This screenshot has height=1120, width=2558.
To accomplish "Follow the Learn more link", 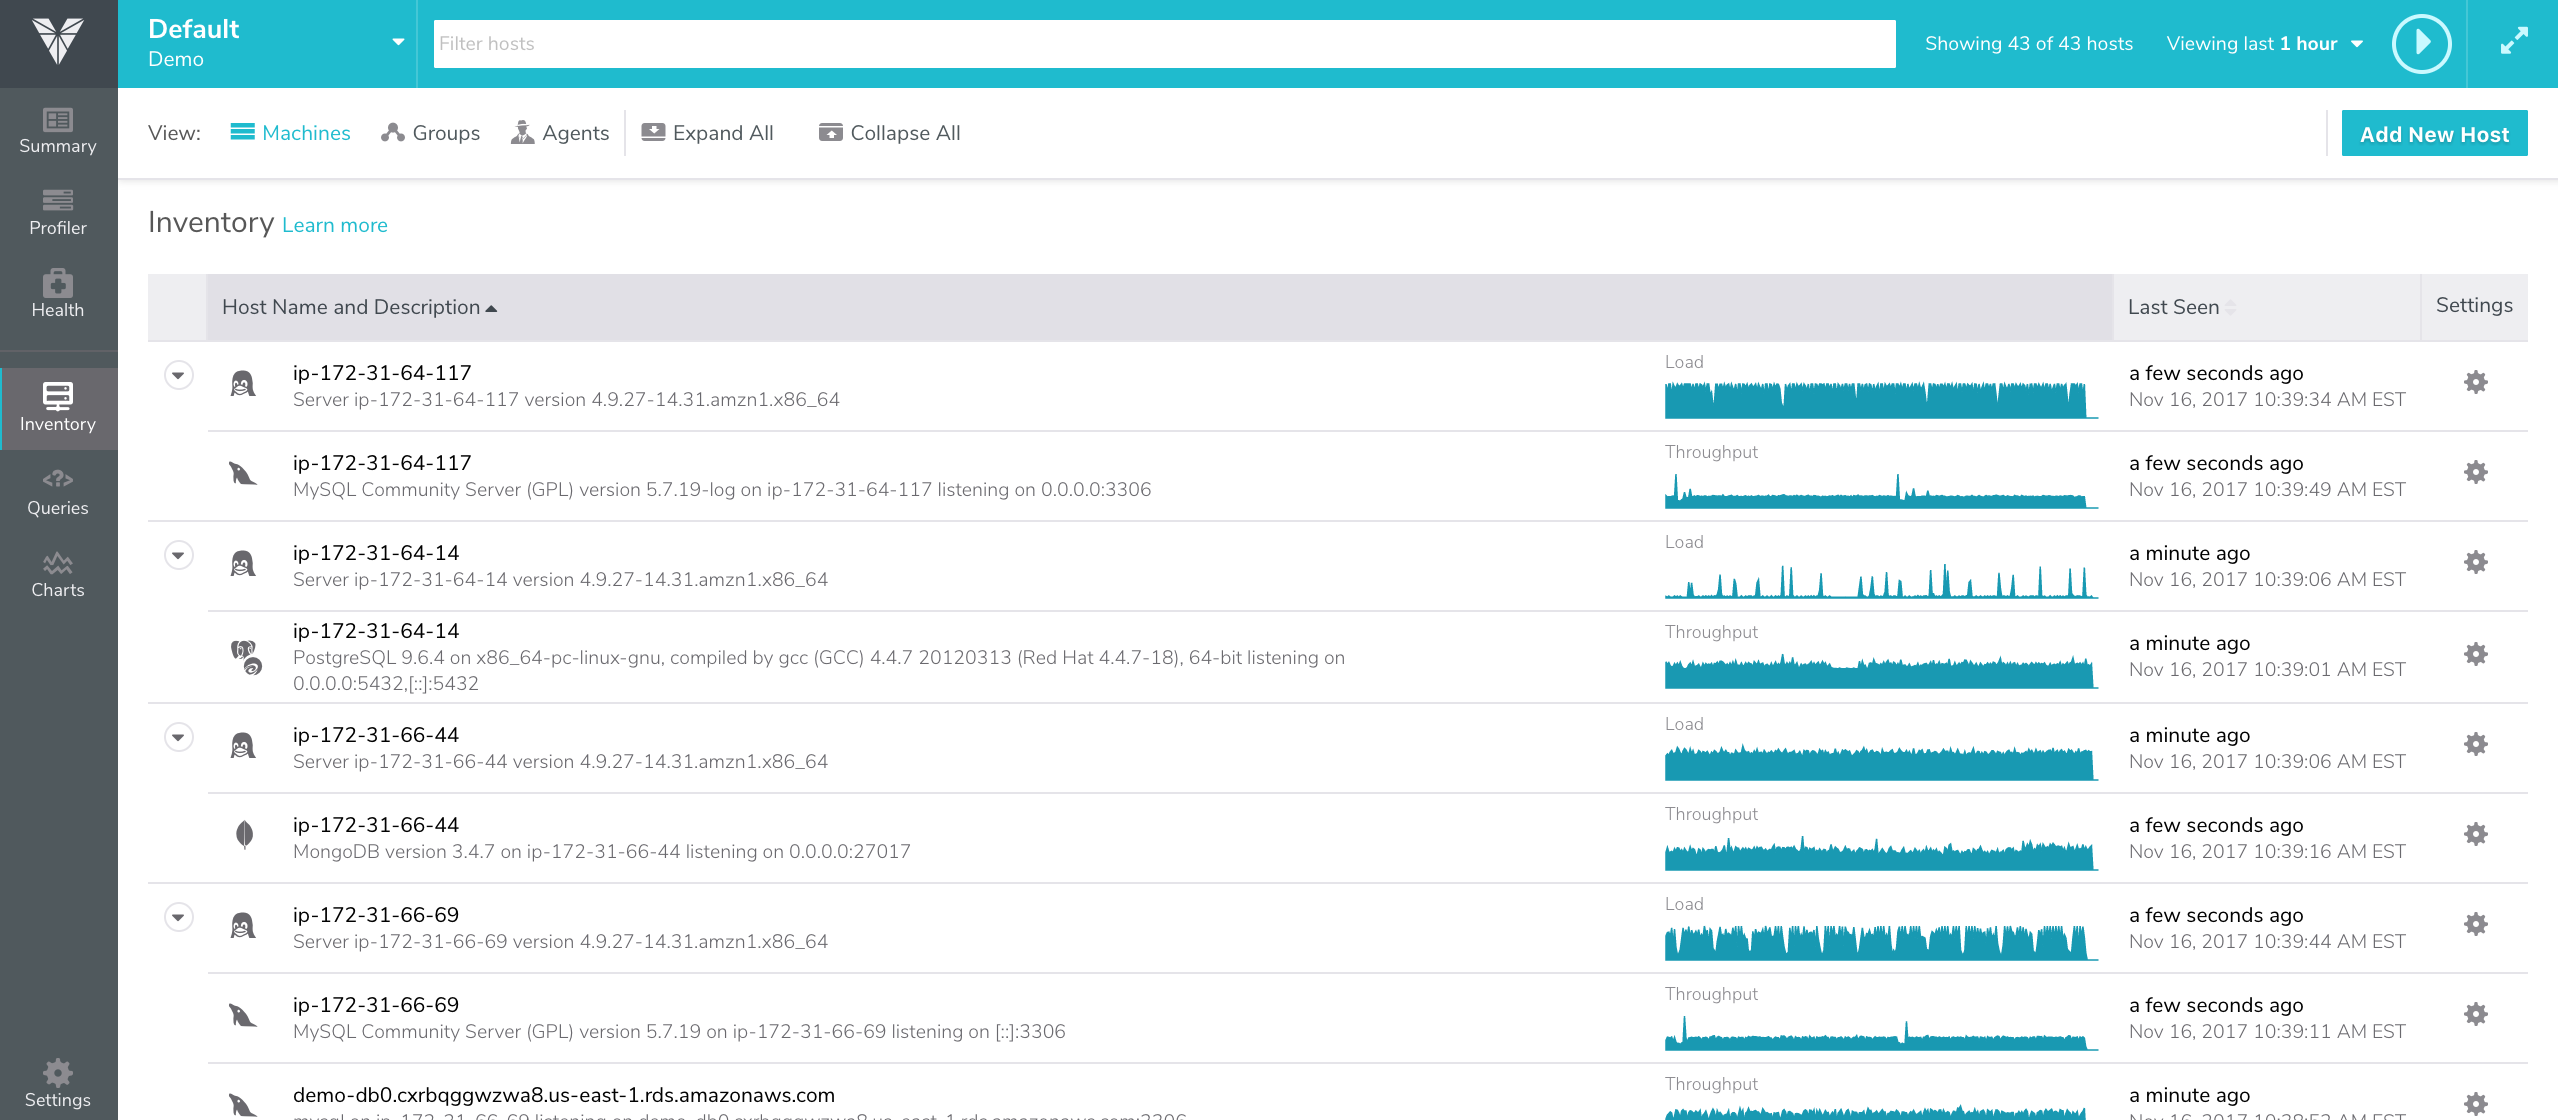I will tap(335, 225).
